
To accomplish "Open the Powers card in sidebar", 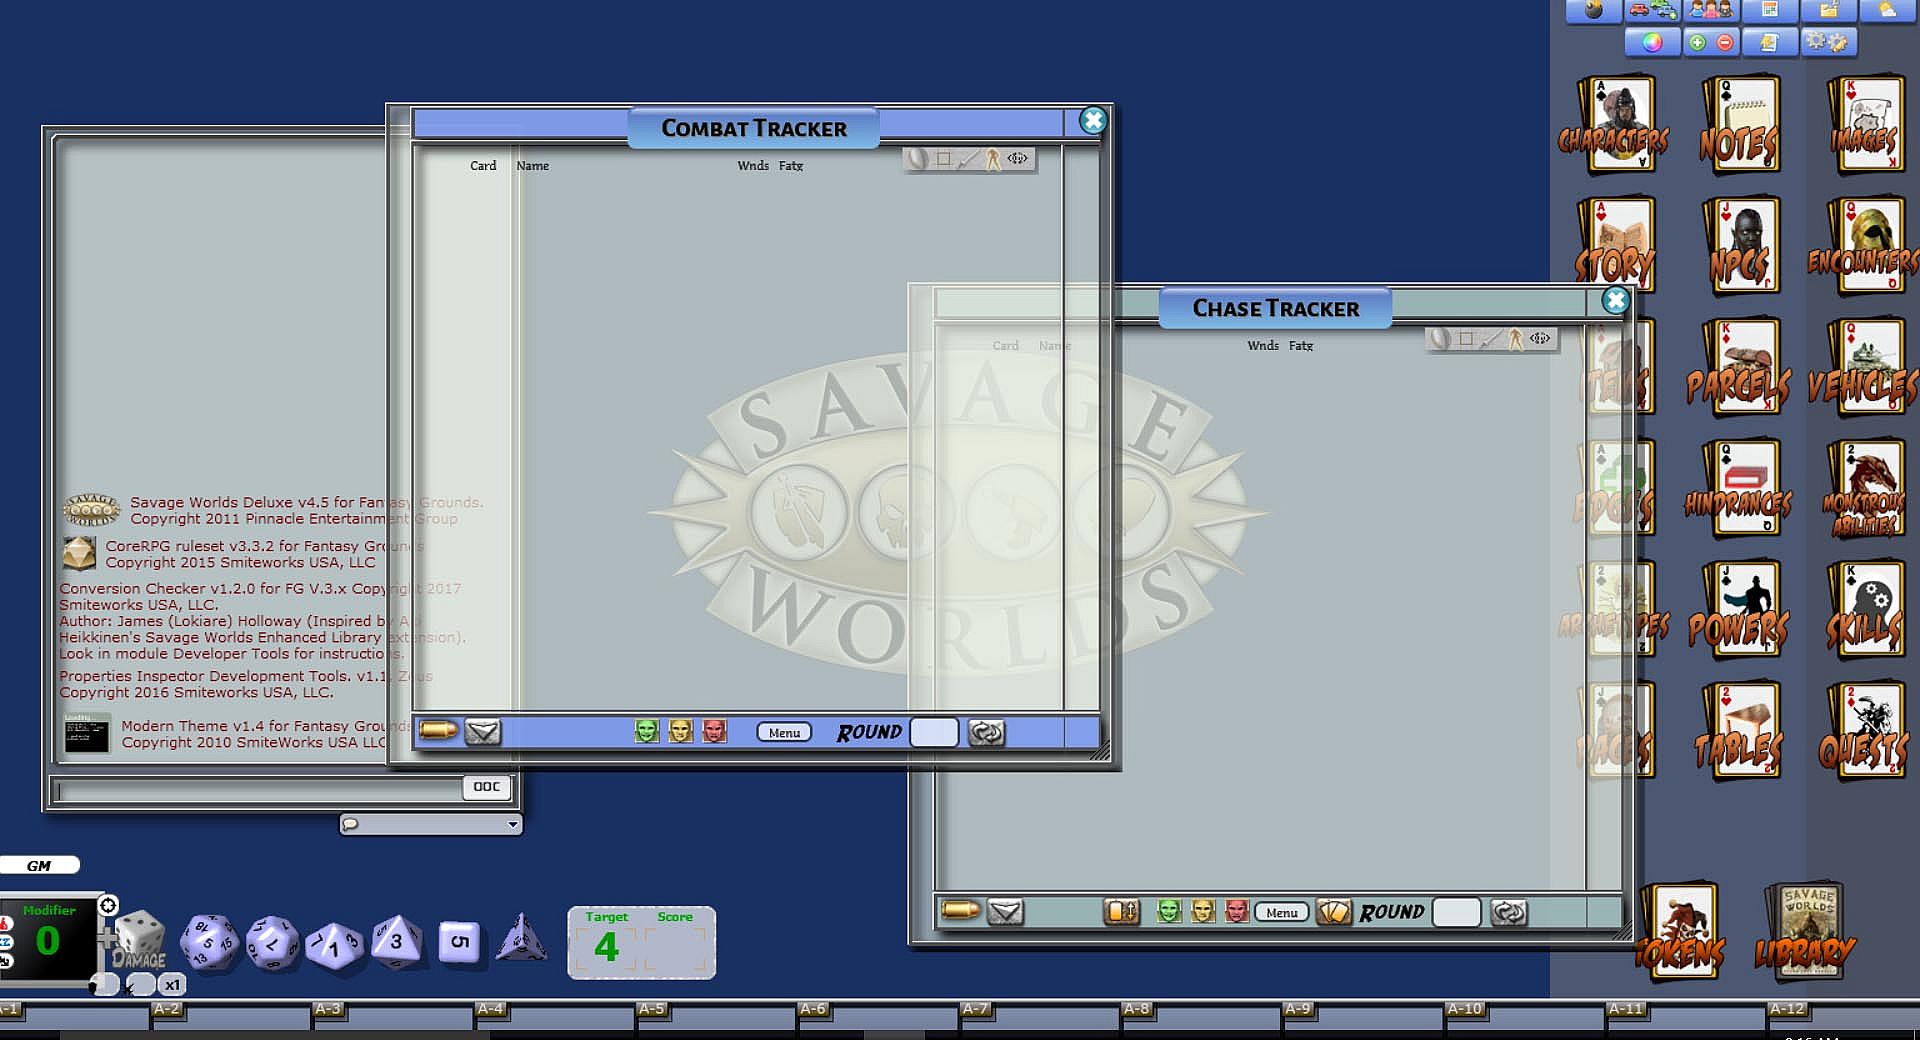I will 1740,610.
